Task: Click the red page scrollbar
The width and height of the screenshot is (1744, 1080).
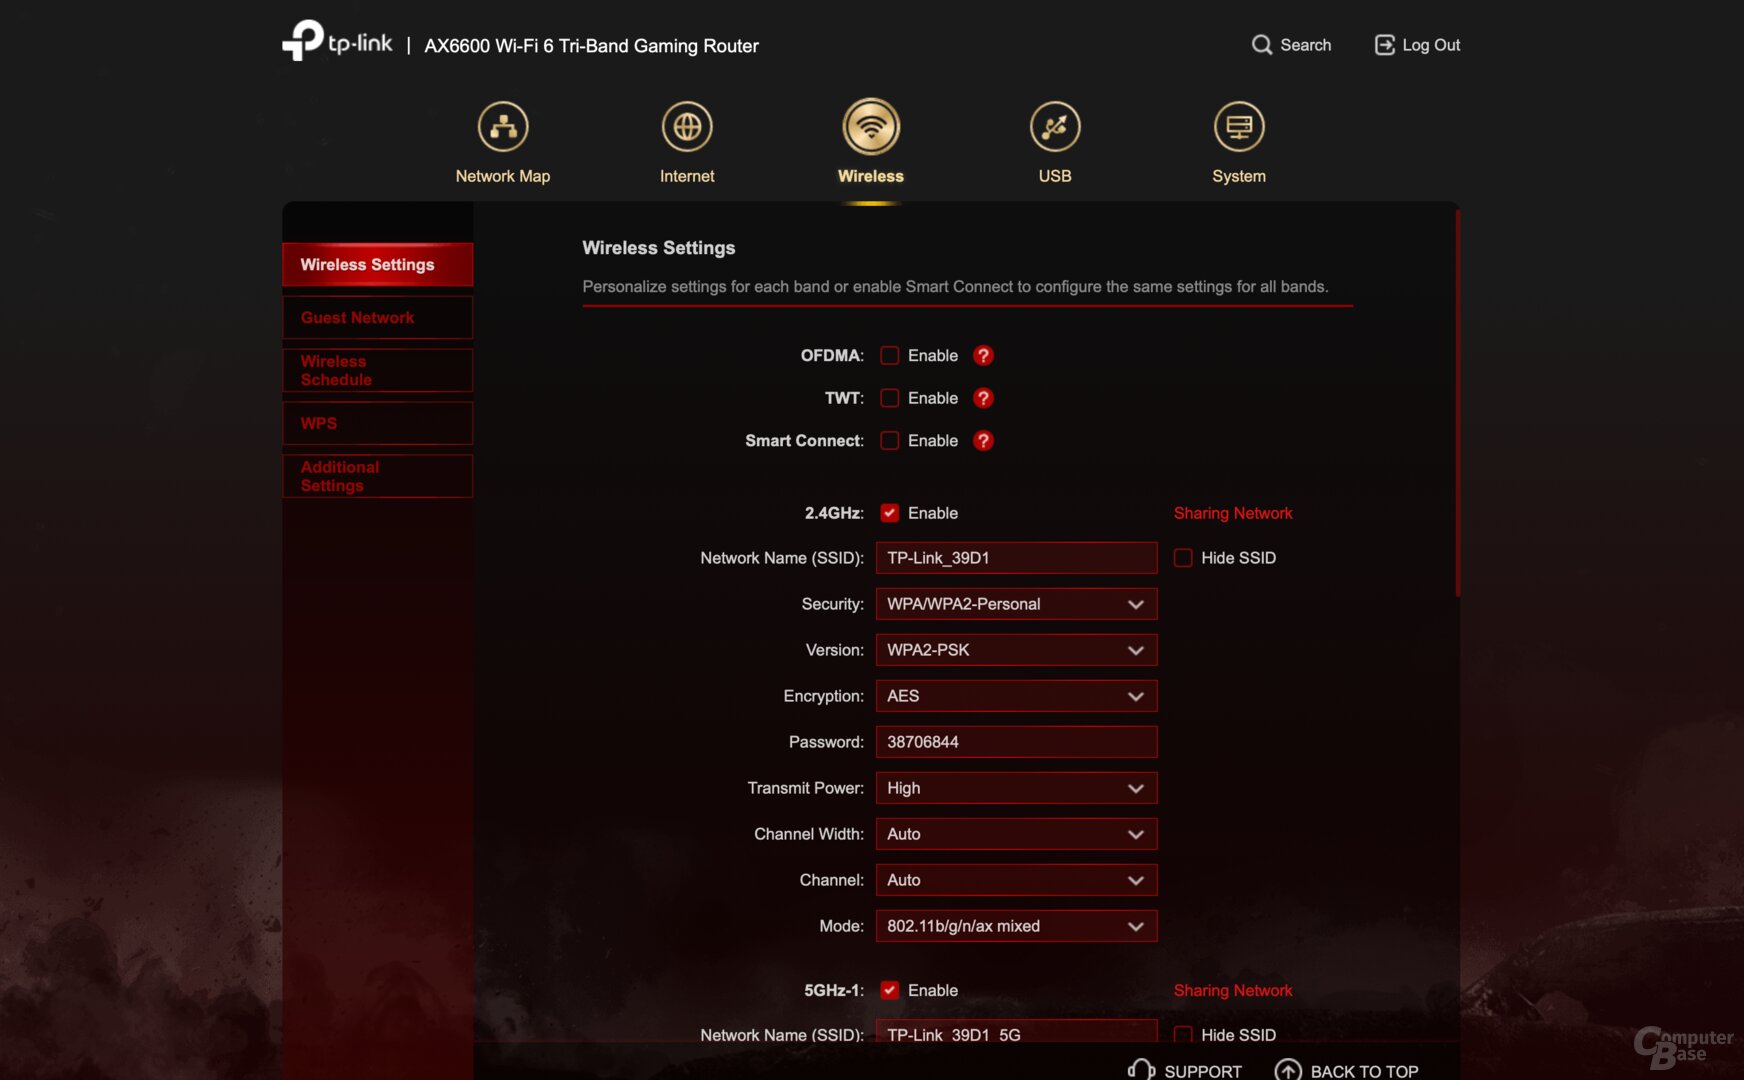Action: (x=1457, y=402)
